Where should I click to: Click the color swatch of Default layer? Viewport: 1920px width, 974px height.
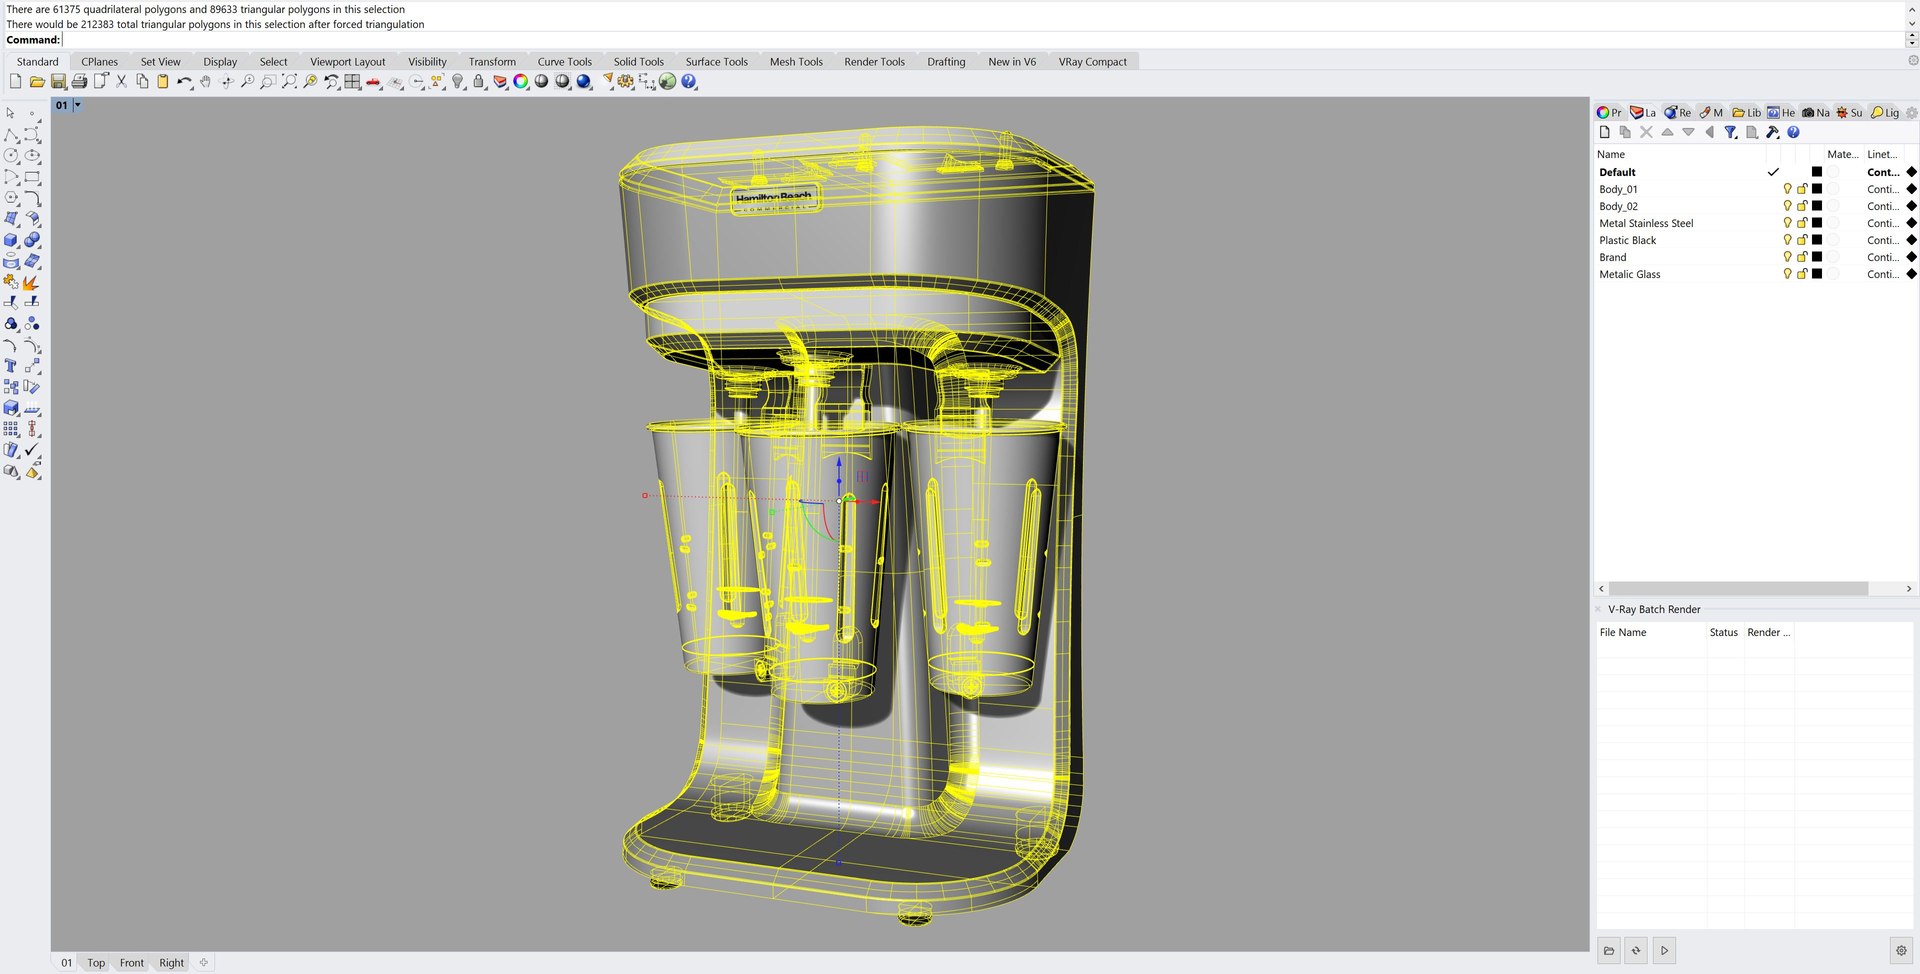(1817, 172)
